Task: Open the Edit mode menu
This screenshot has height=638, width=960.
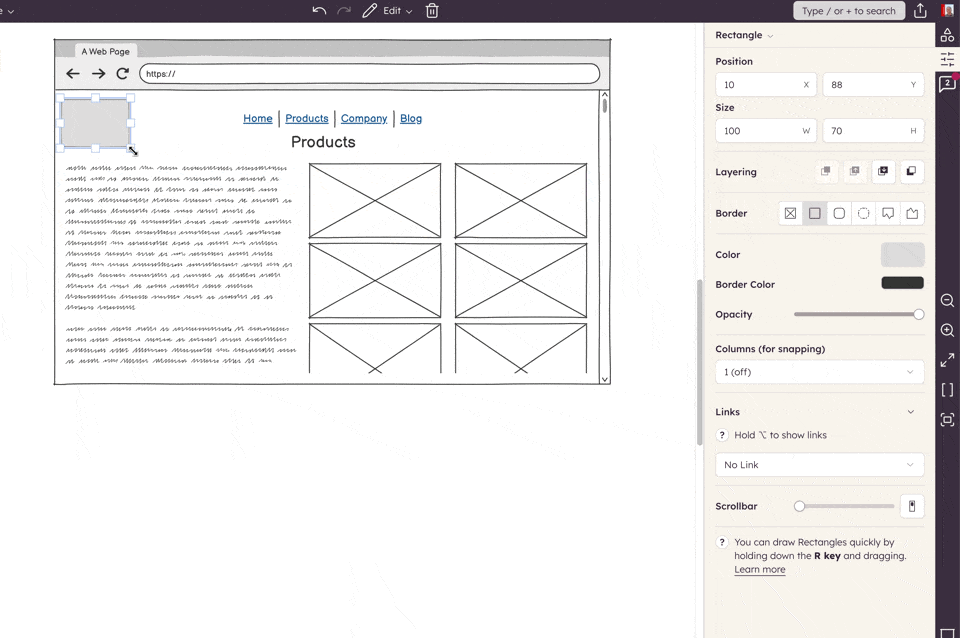Action: 388,11
